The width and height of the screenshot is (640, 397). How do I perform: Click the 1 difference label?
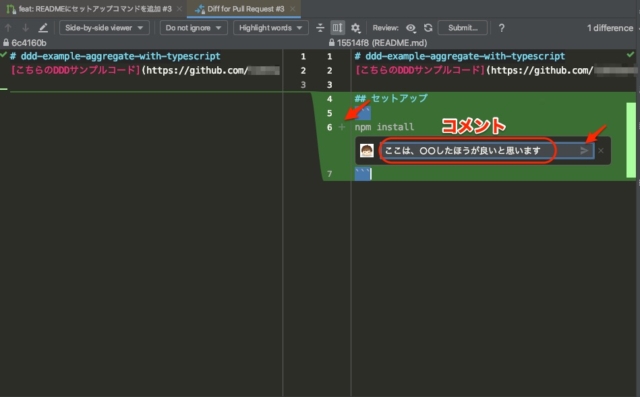point(610,28)
